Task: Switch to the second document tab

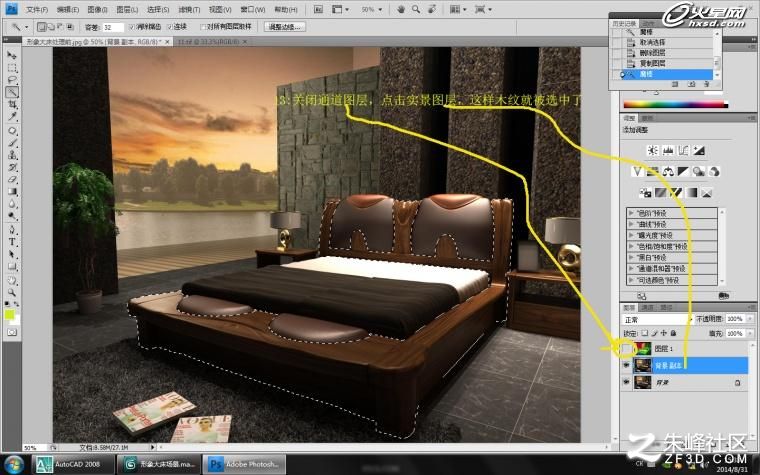Action: (x=212, y=42)
